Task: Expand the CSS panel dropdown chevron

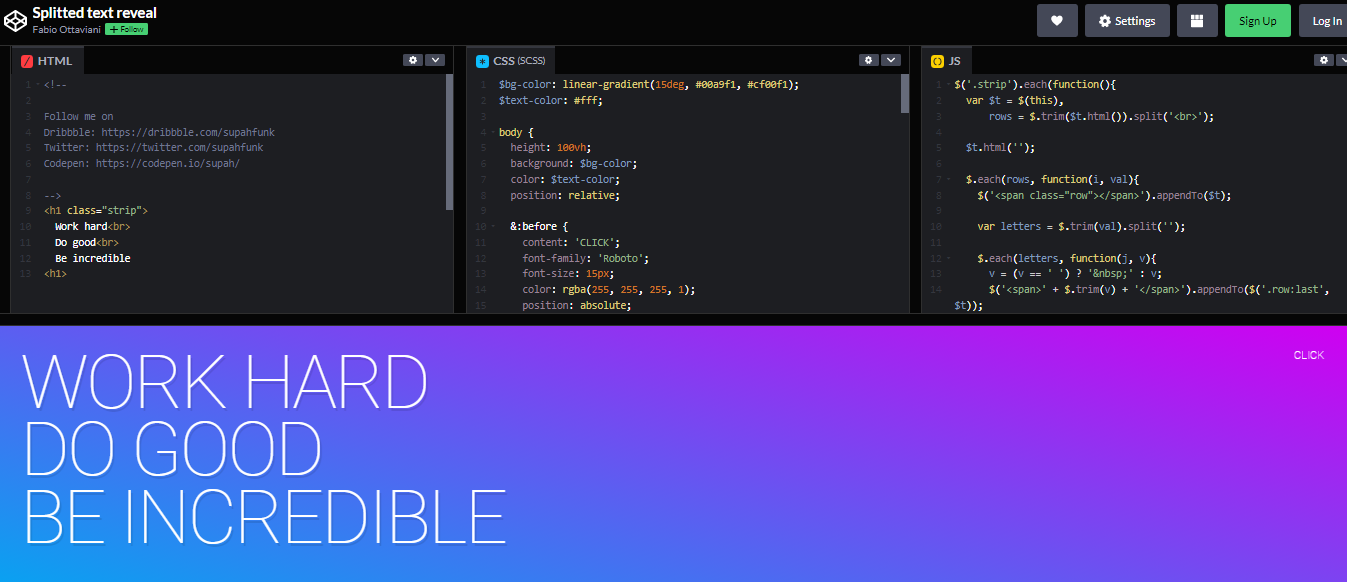Action: 890,59
